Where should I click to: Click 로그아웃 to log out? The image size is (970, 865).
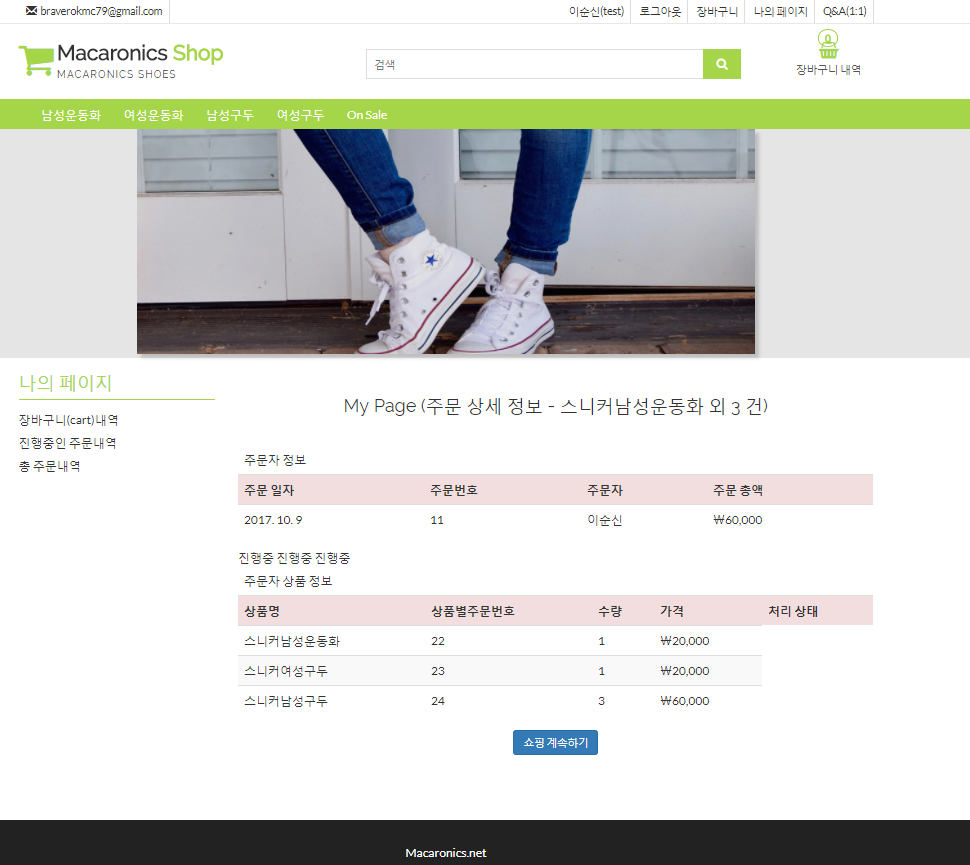659,11
